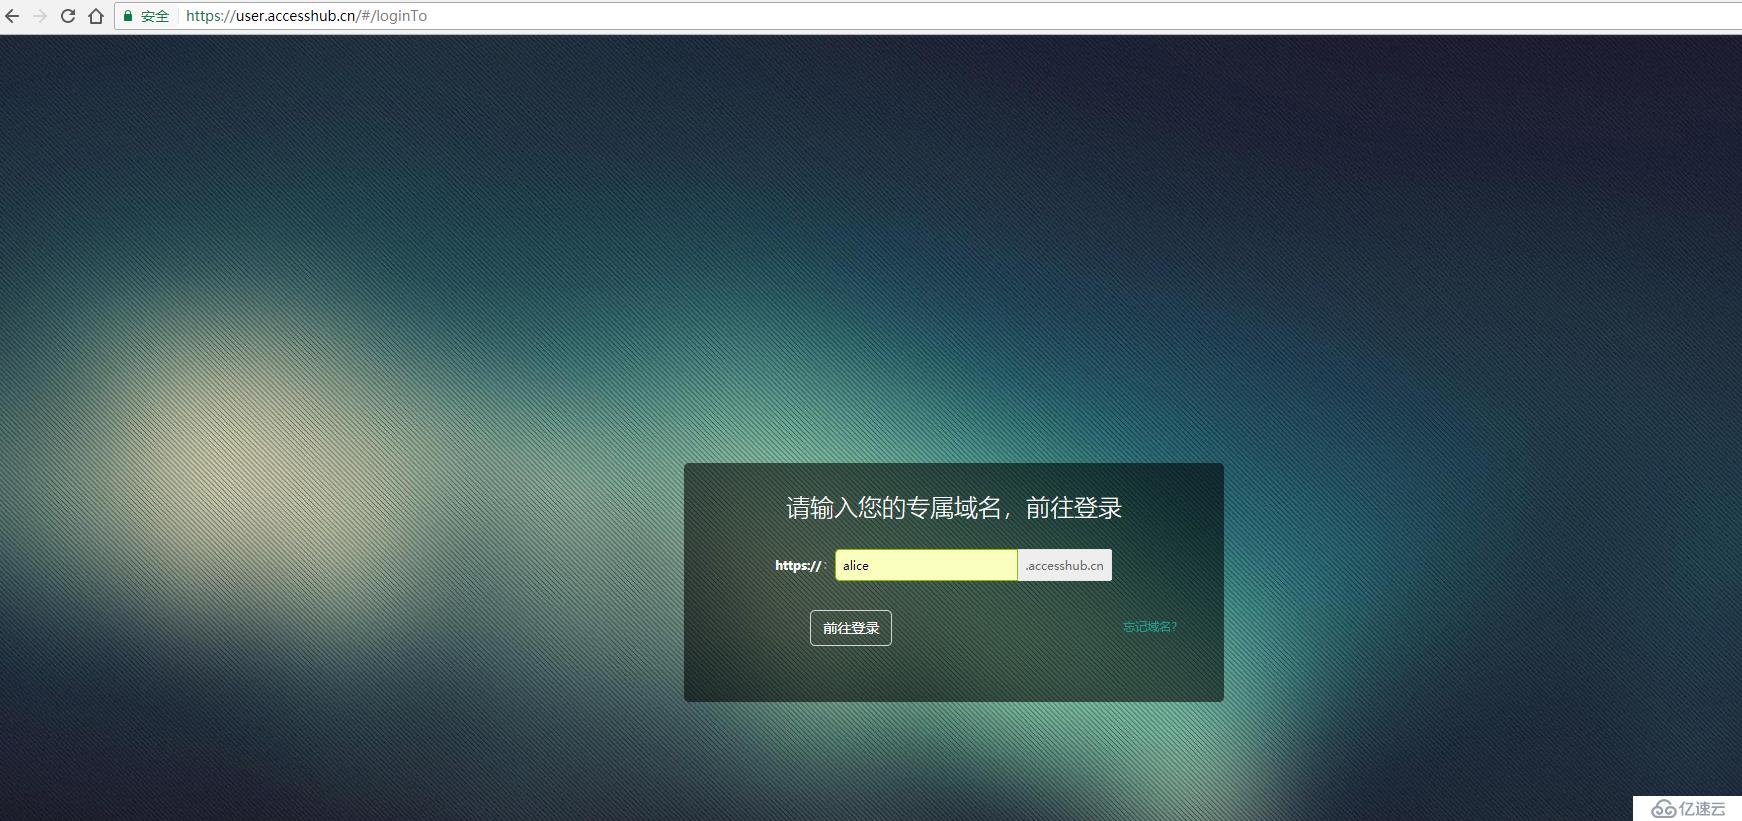Screen dimensions: 1742x821
Task: Go back with the browser back arrow
Action: click(x=12, y=16)
